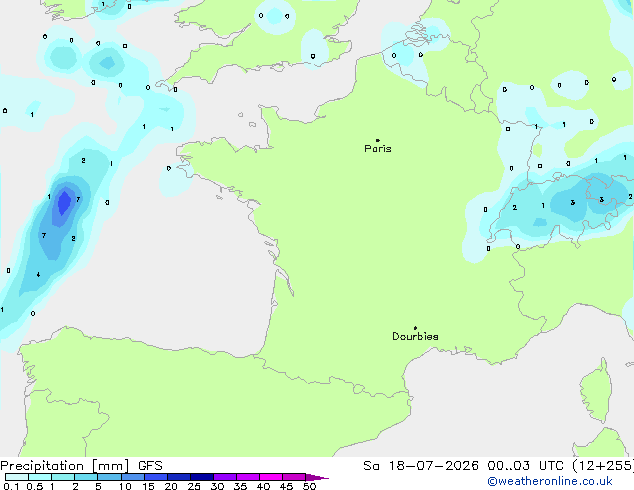The width and height of the screenshot is (634, 490).
Task: Click the Paris city label
Action: click(378, 149)
